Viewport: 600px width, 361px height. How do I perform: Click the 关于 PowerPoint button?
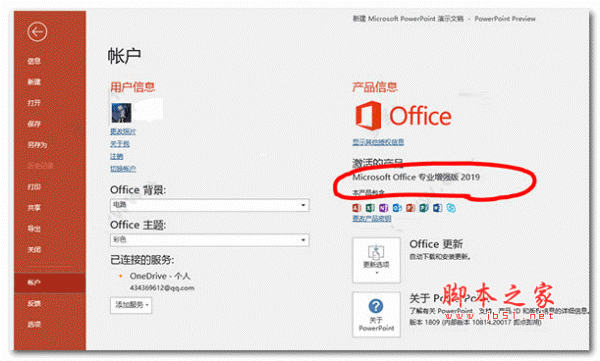click(x=376, y=314)
